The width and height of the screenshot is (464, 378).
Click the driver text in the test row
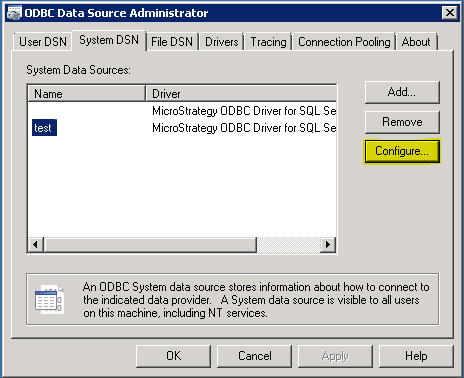tap(244, 128)
